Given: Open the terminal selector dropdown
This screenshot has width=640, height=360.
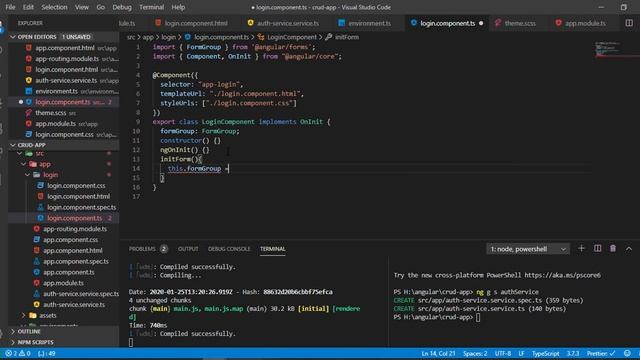Looking at the screenshot, I should coord(528,249).
